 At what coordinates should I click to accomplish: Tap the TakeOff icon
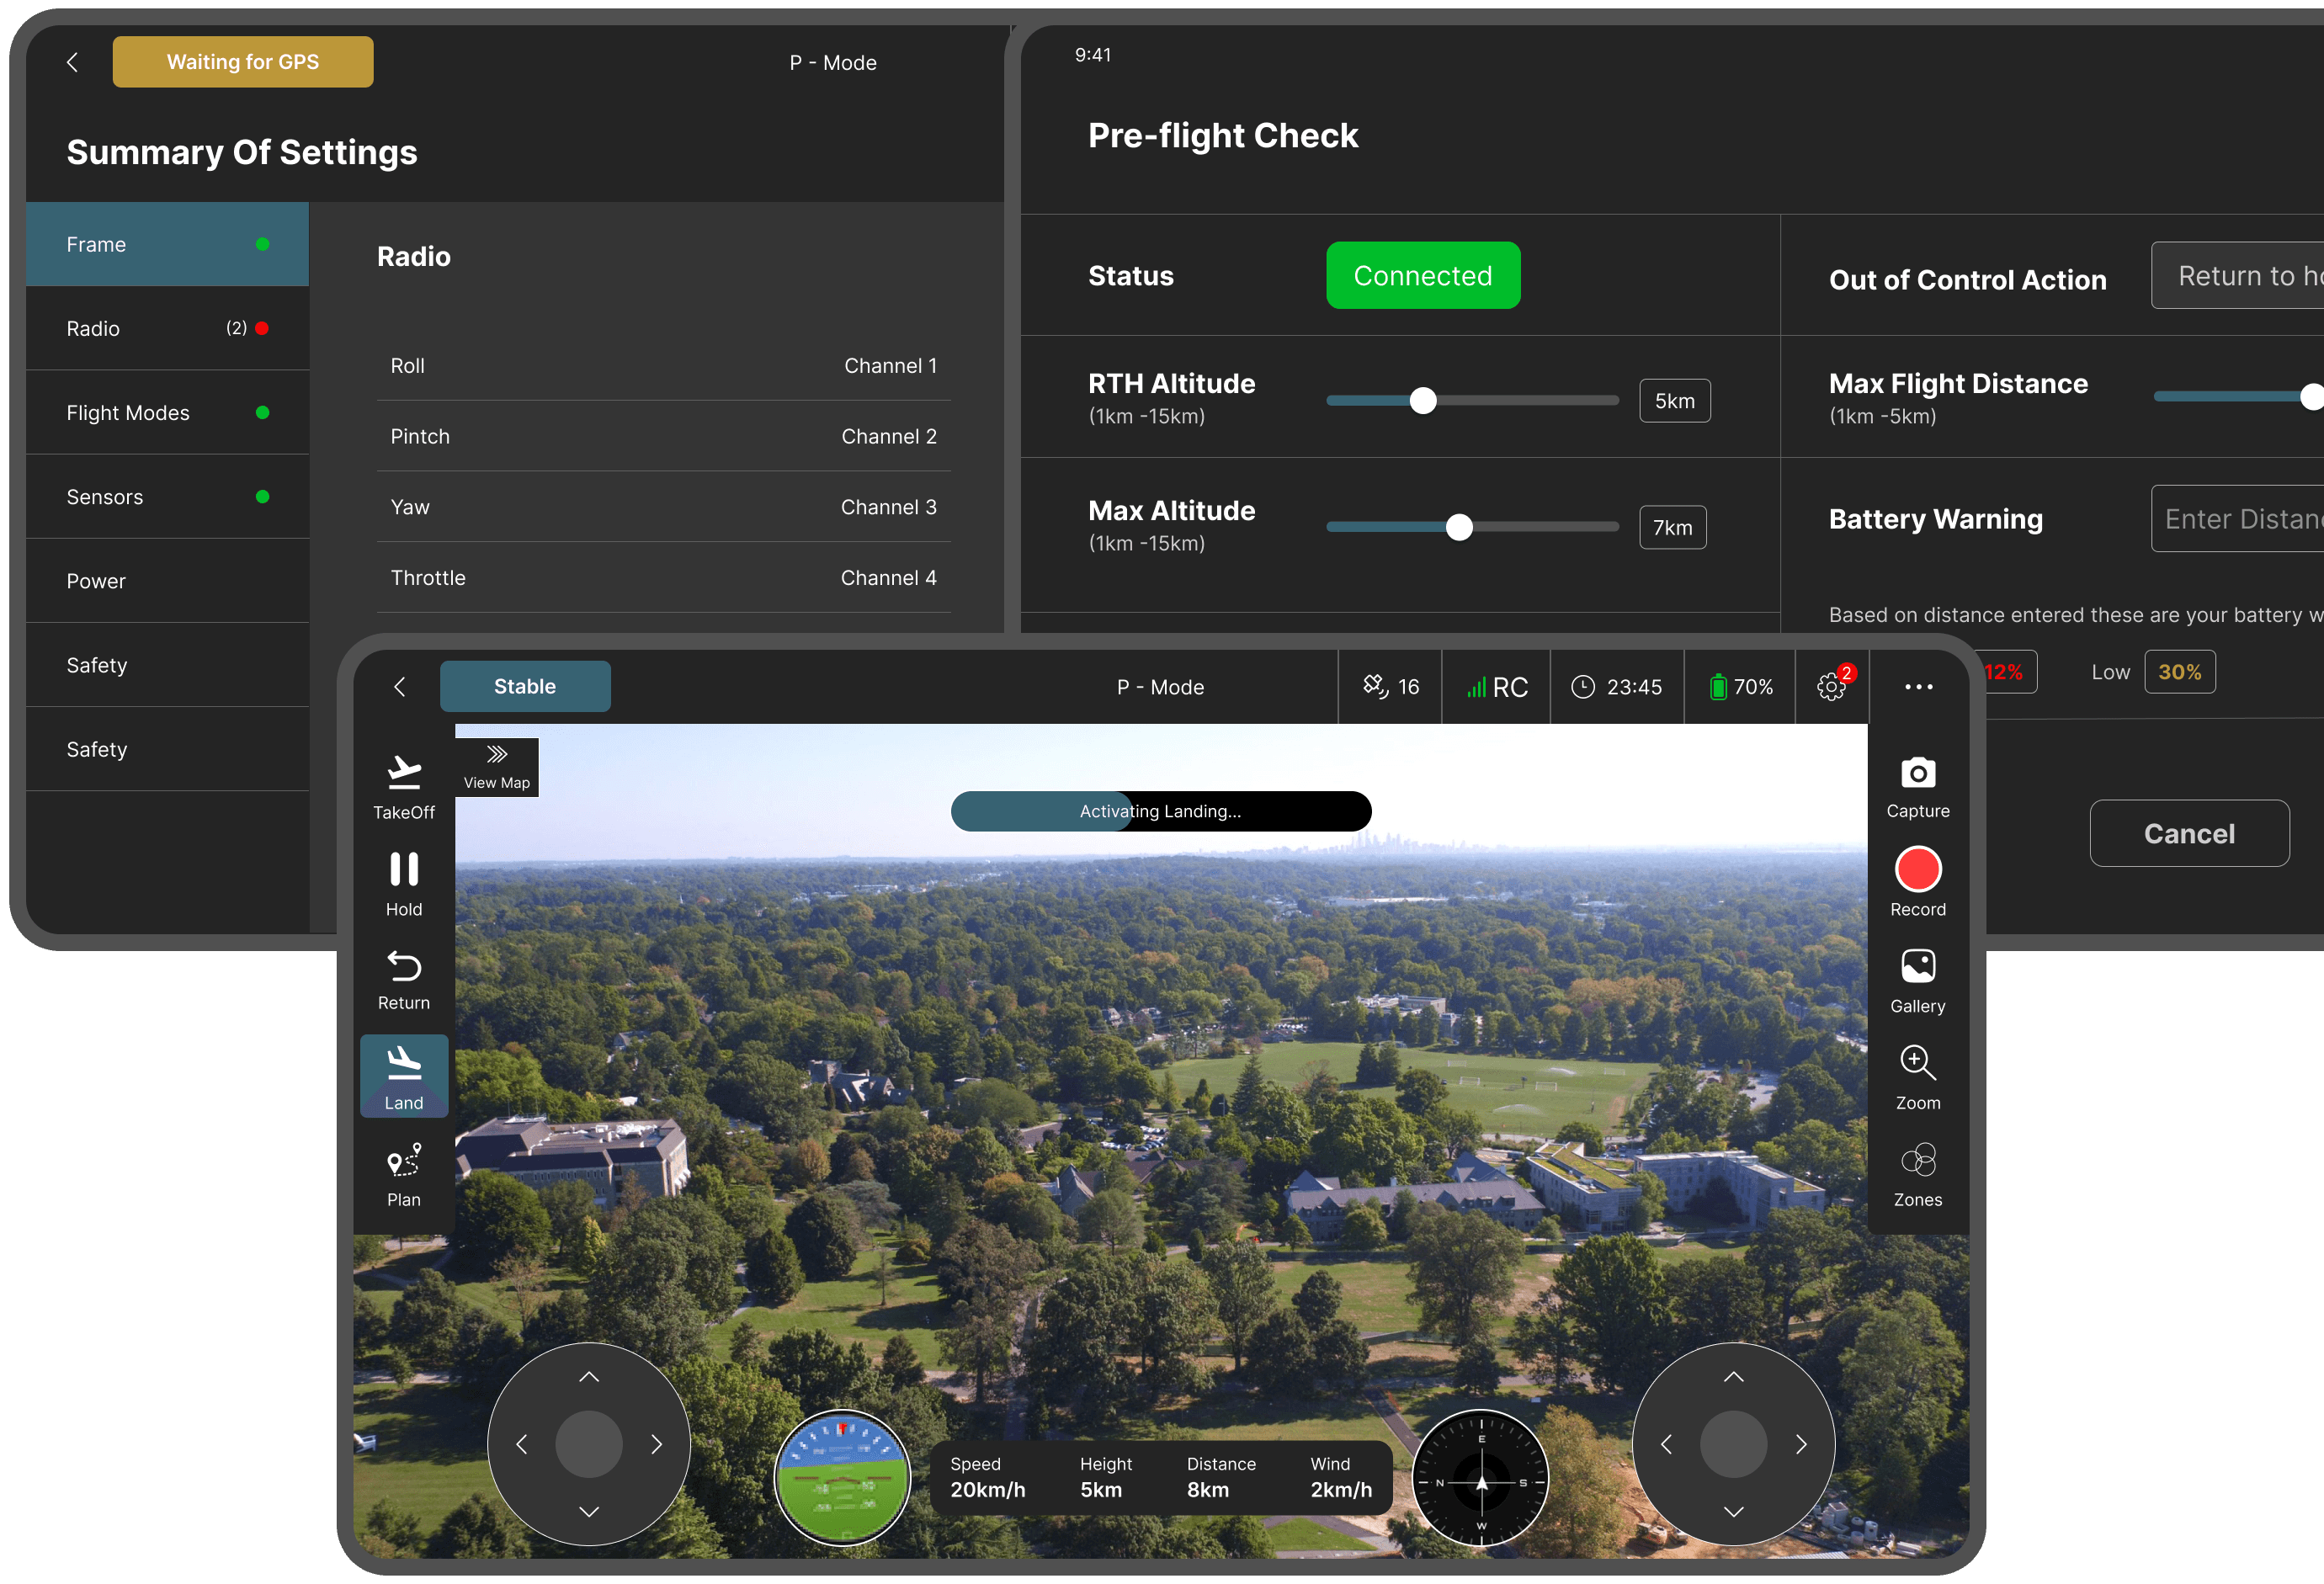tap(404, 773)
